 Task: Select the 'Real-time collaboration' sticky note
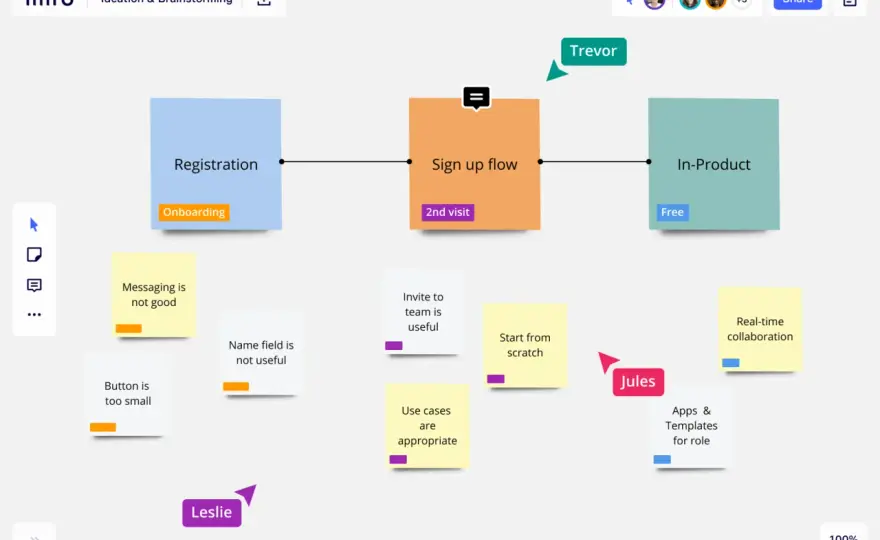[760, 329]
